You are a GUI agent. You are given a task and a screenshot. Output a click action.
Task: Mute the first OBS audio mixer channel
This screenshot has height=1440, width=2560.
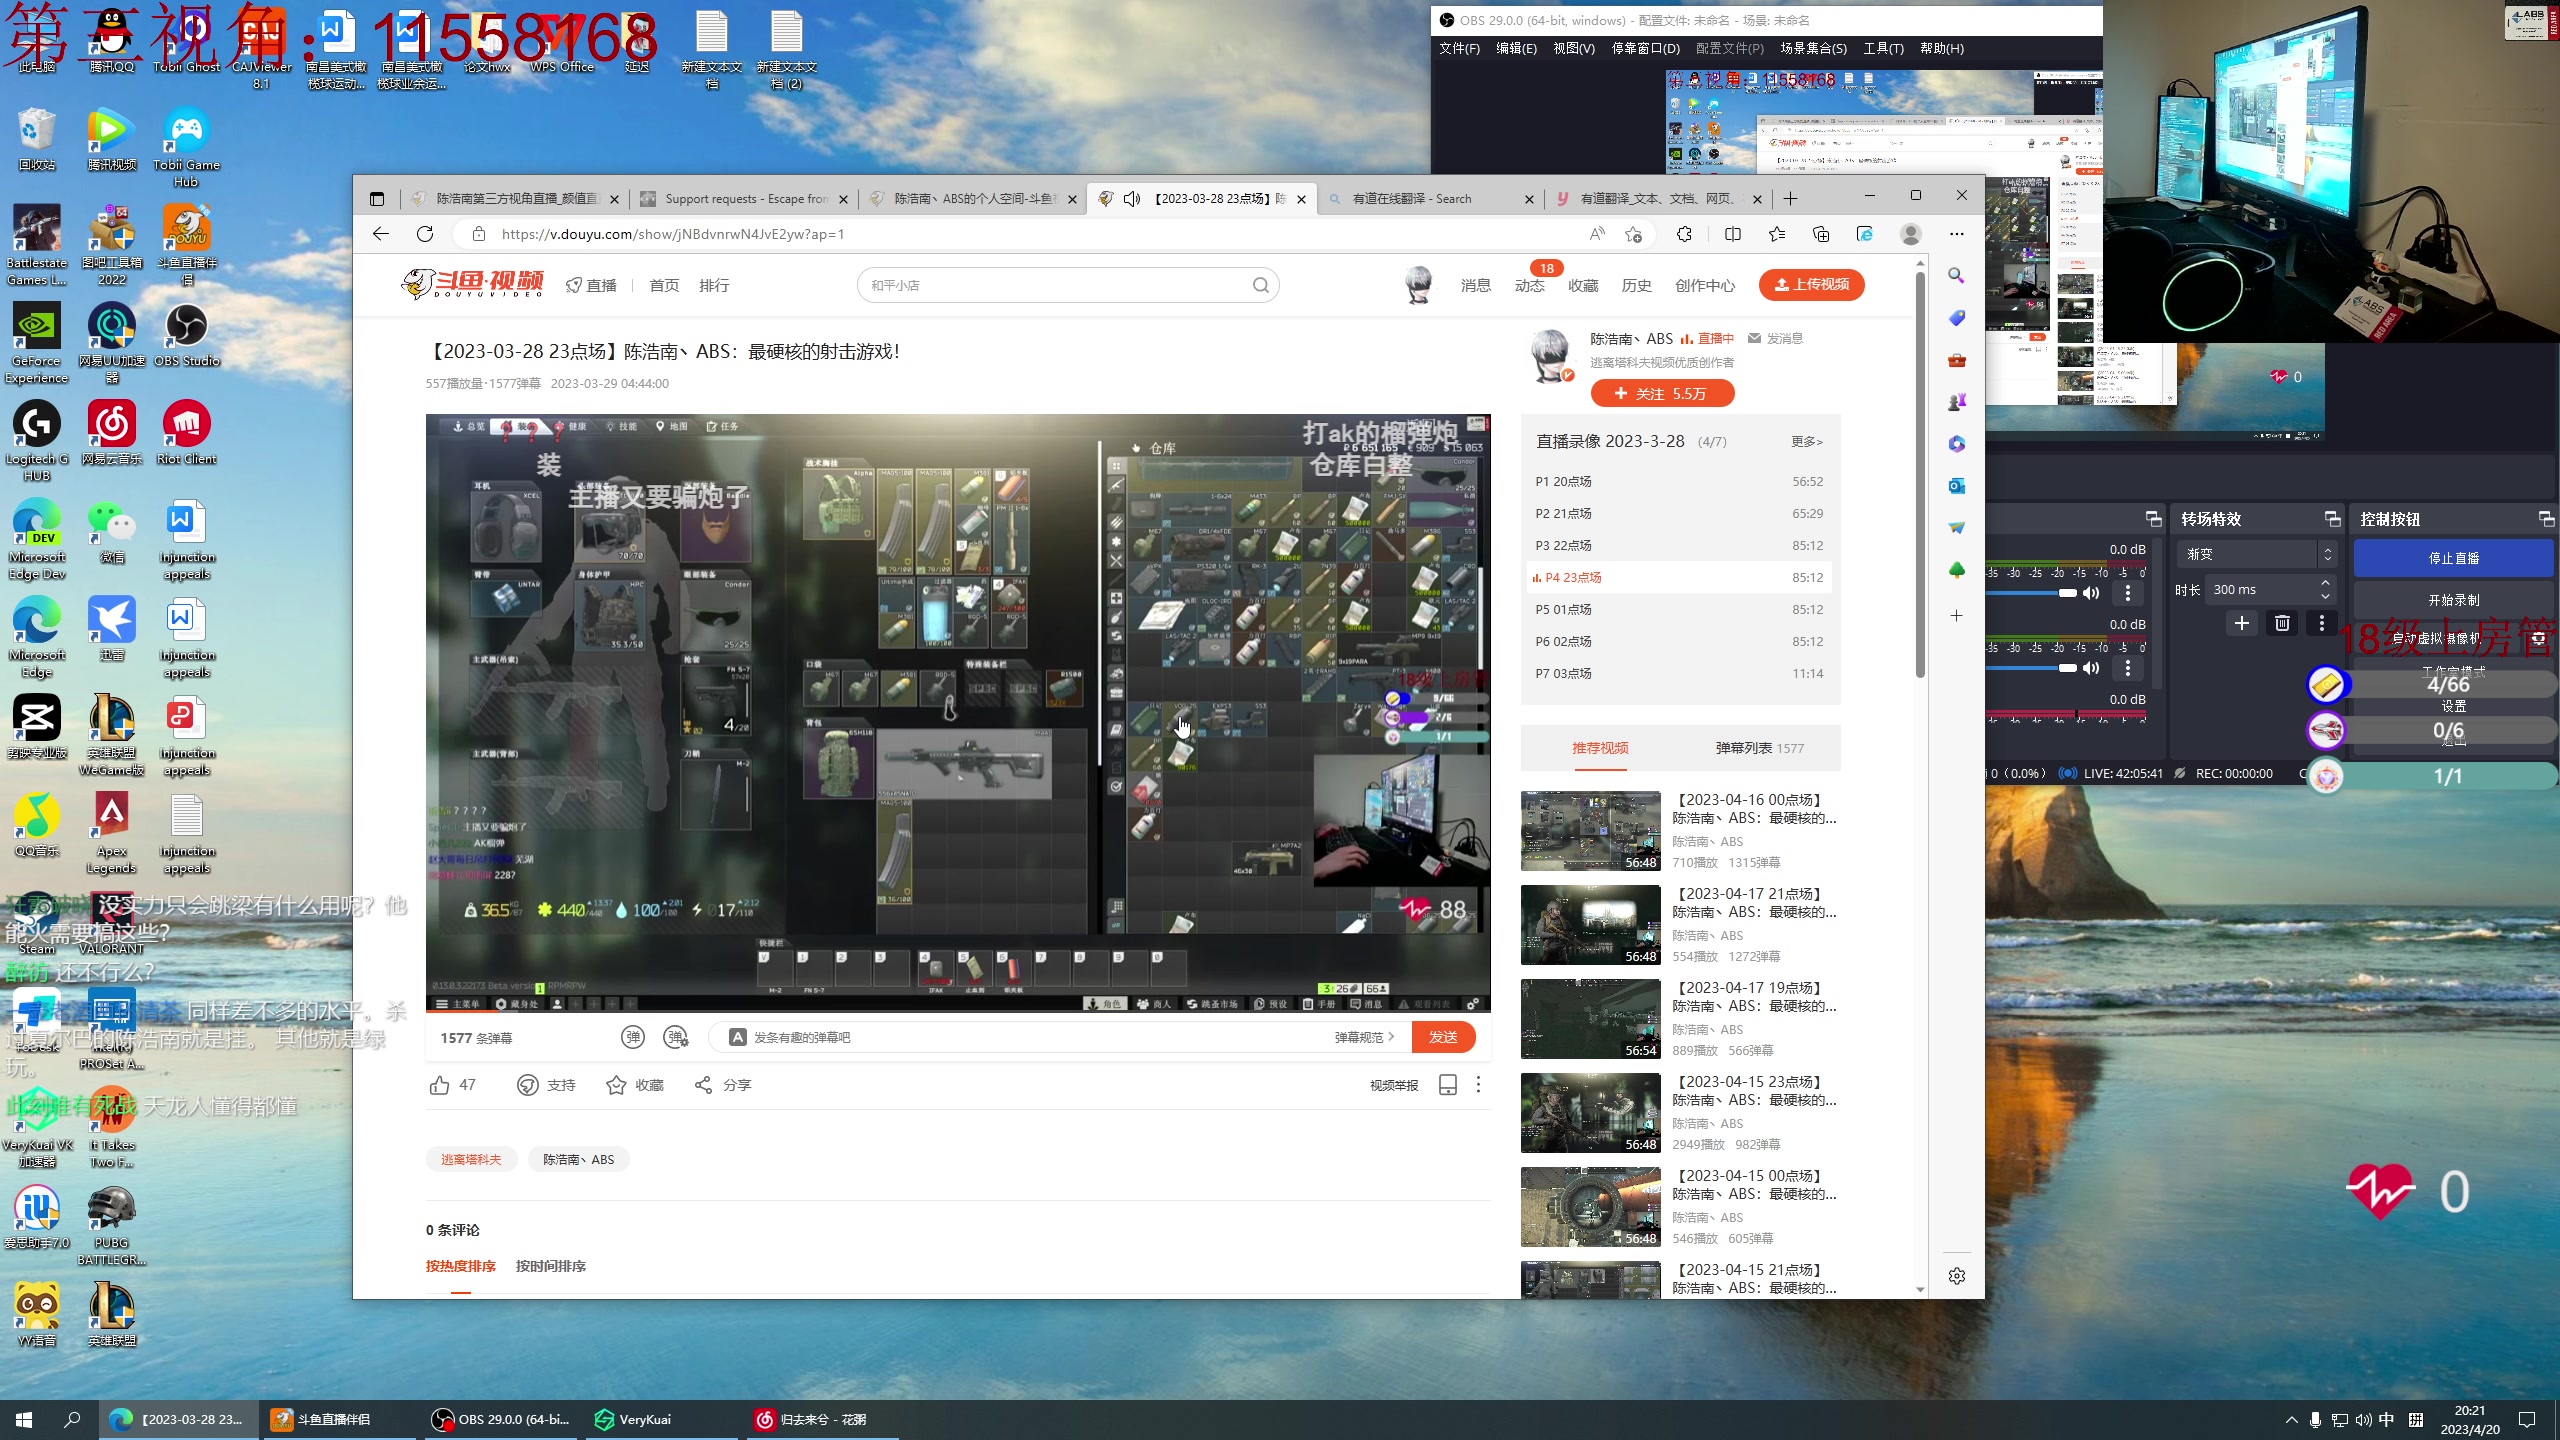coord(2091,593)
